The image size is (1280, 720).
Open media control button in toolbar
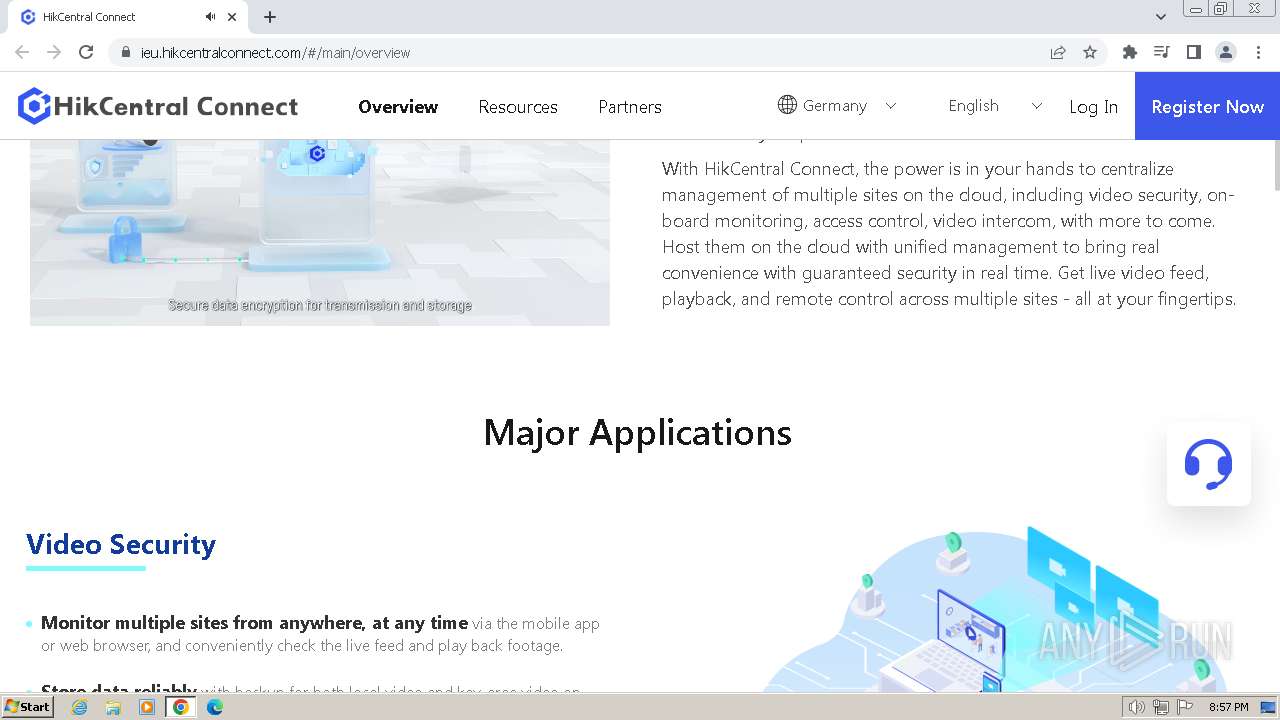pos(1162,52)
